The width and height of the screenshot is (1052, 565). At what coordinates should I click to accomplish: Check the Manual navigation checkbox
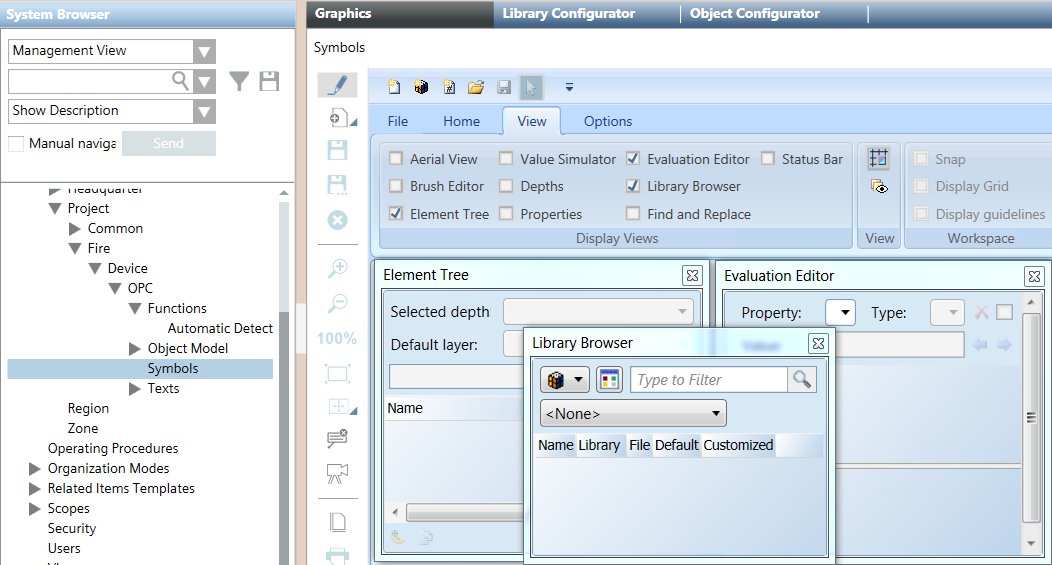[16, 144]
